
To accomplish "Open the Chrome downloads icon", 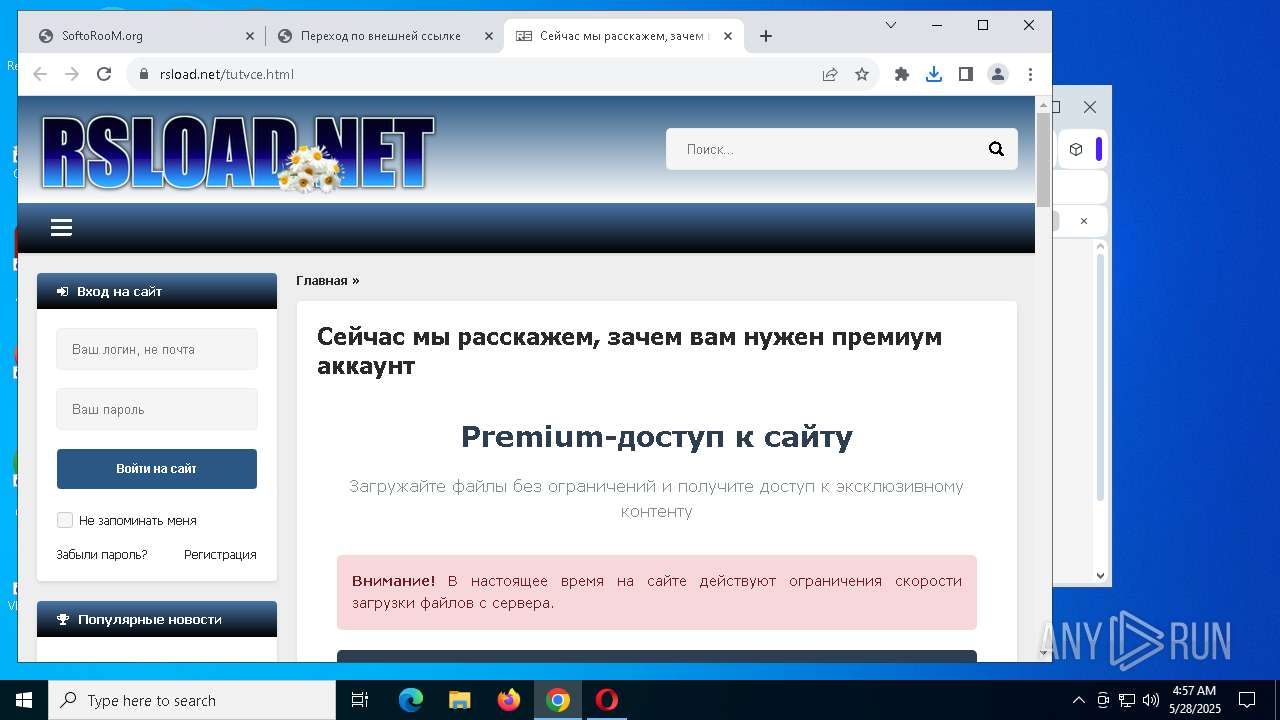I will click(934, 74).
